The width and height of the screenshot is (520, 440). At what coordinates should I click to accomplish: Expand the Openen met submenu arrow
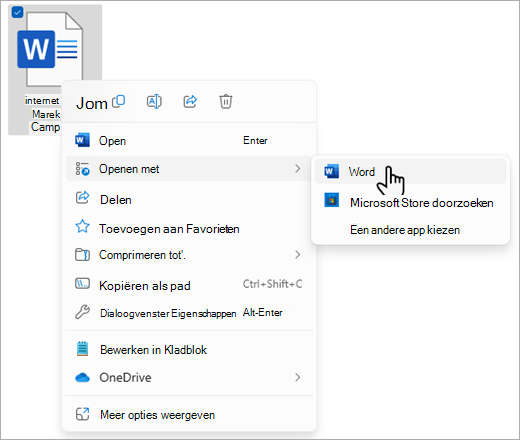[x=298, y=169]
